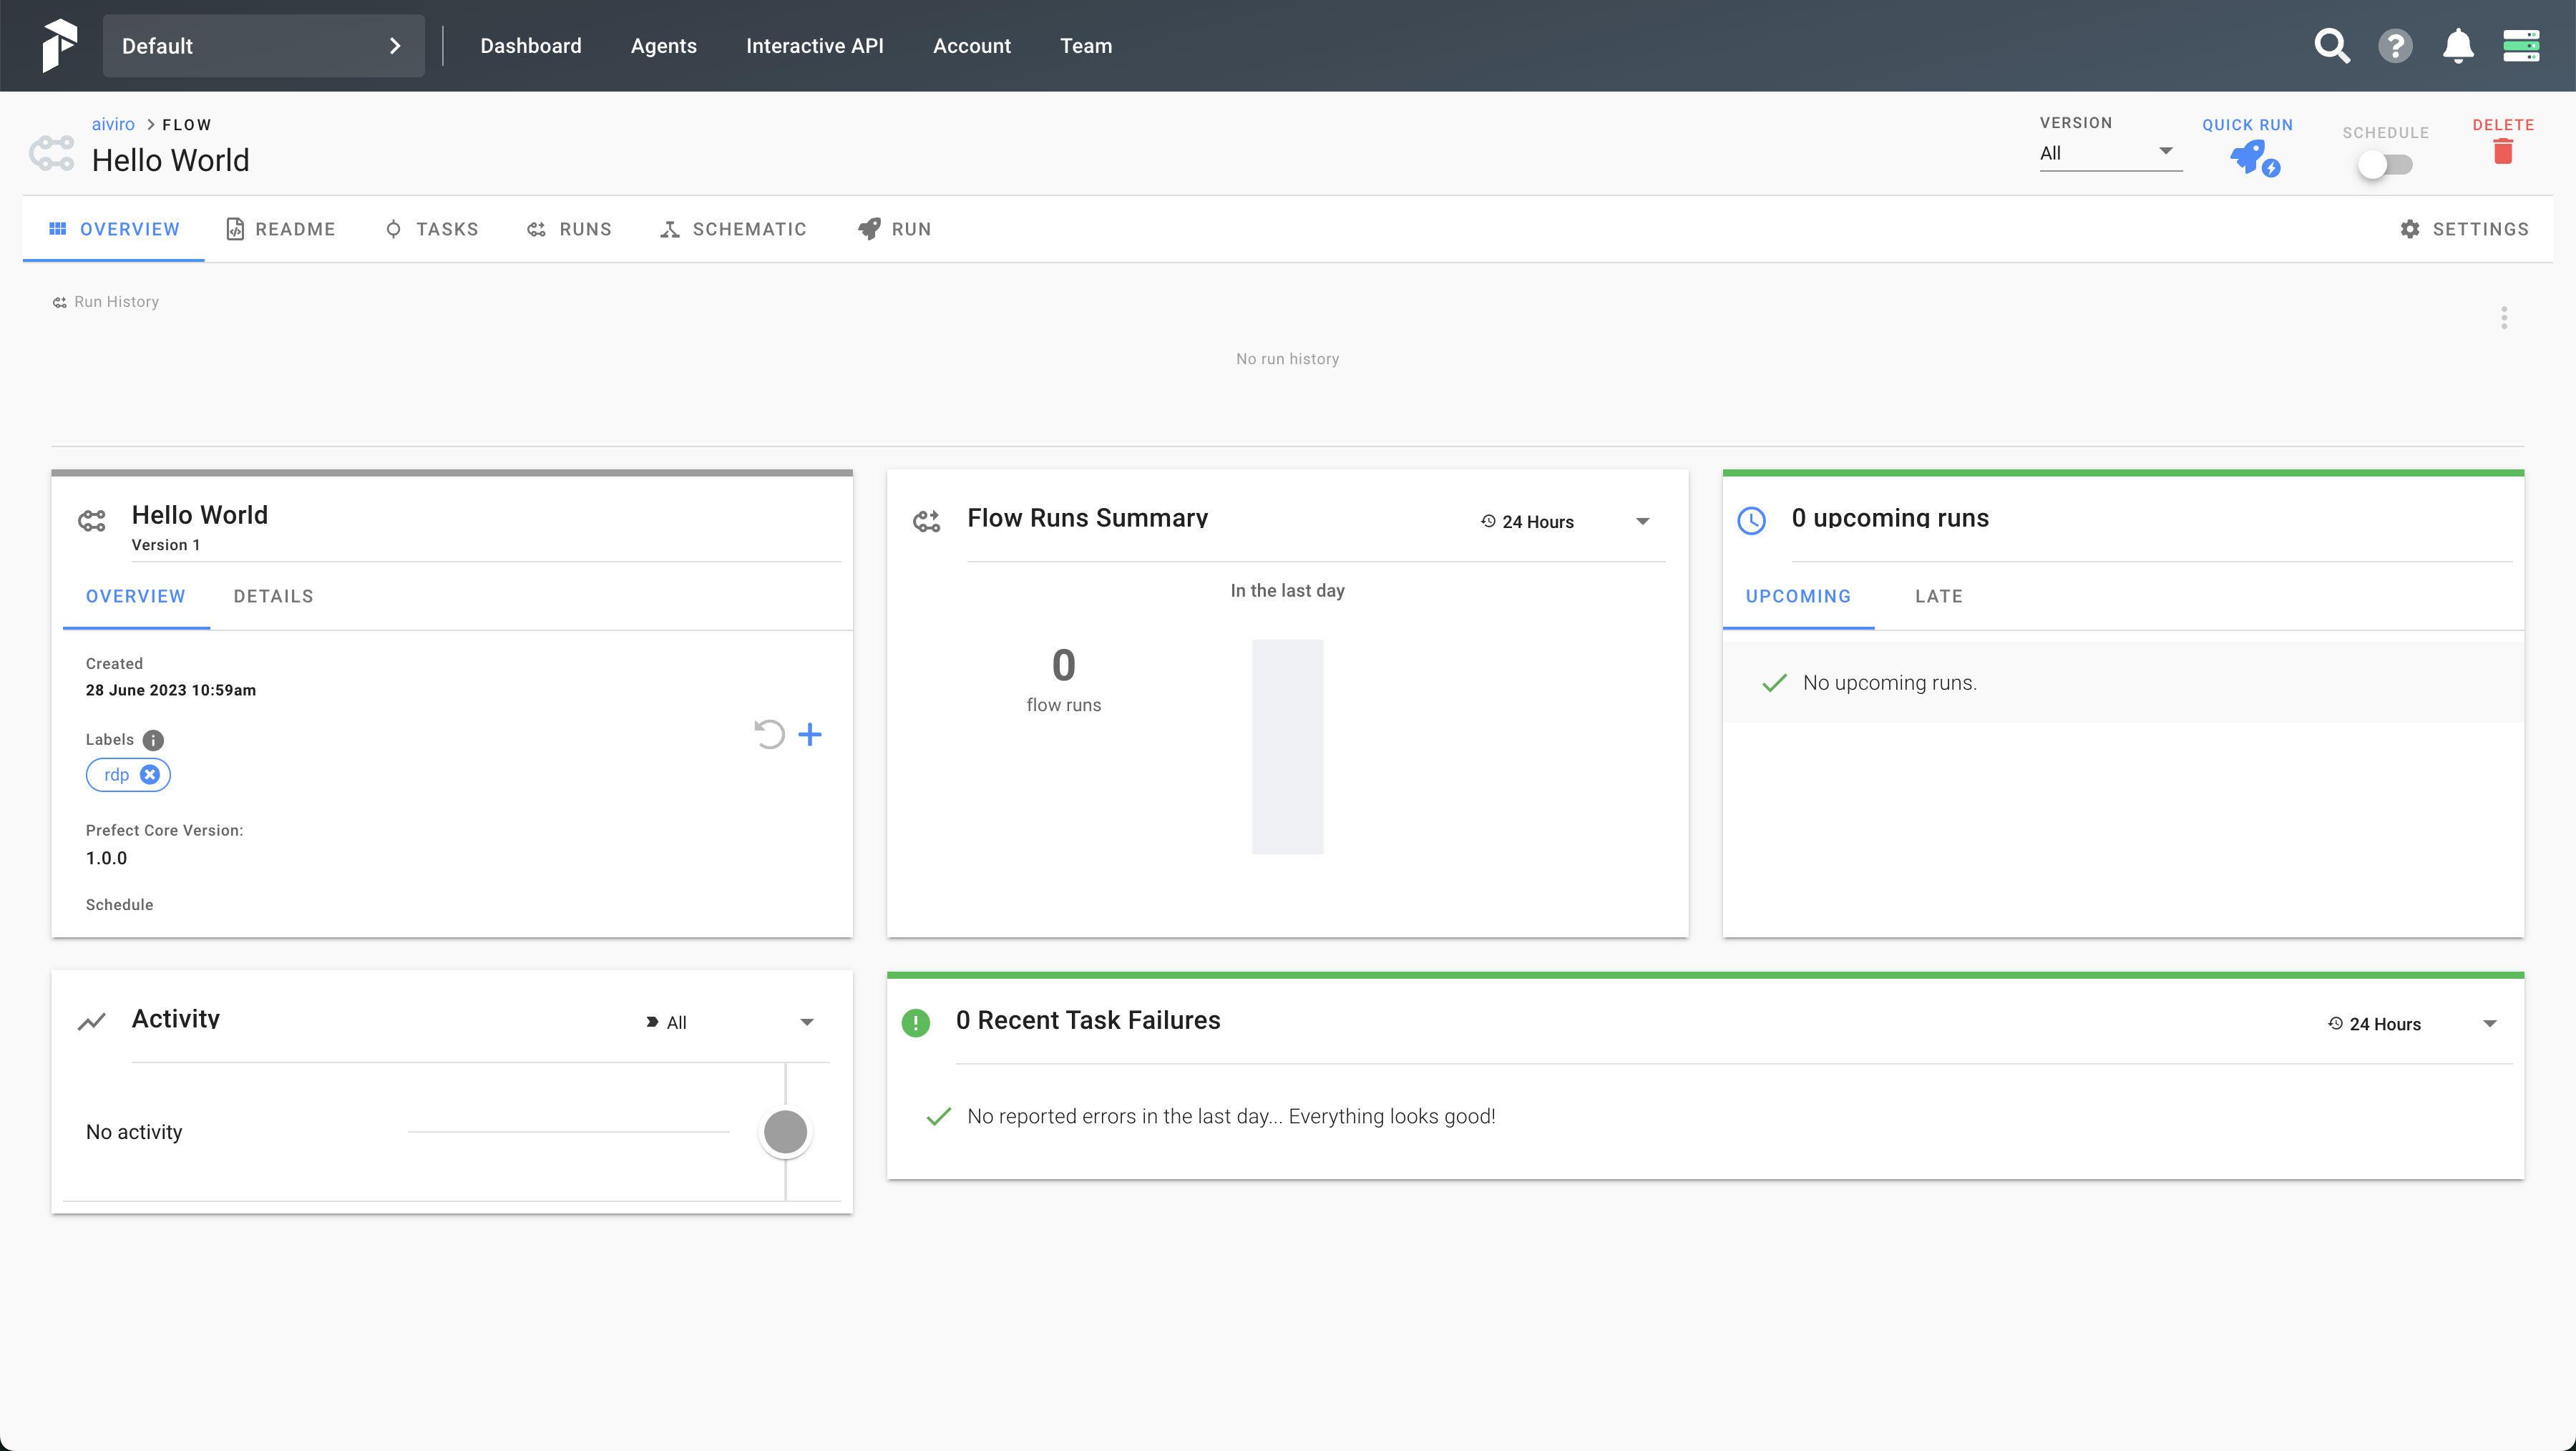Image resolution: width=2576 pixels, height=1451 pixels.
Task: Expand the Version All dropdown
Action: point(2110,153)
